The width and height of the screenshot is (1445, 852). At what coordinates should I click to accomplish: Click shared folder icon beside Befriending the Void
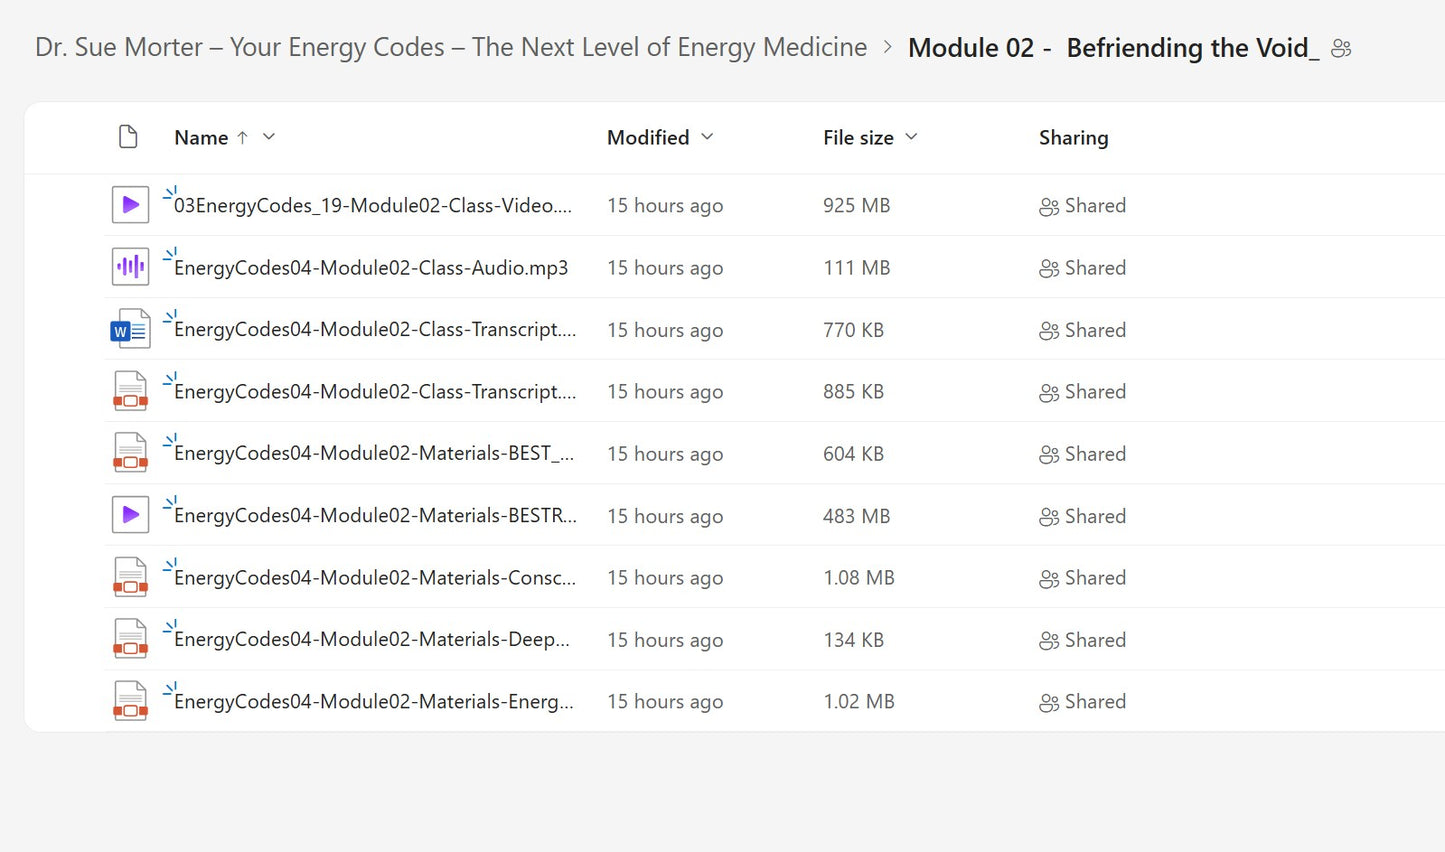click(x=1342, y=48)
